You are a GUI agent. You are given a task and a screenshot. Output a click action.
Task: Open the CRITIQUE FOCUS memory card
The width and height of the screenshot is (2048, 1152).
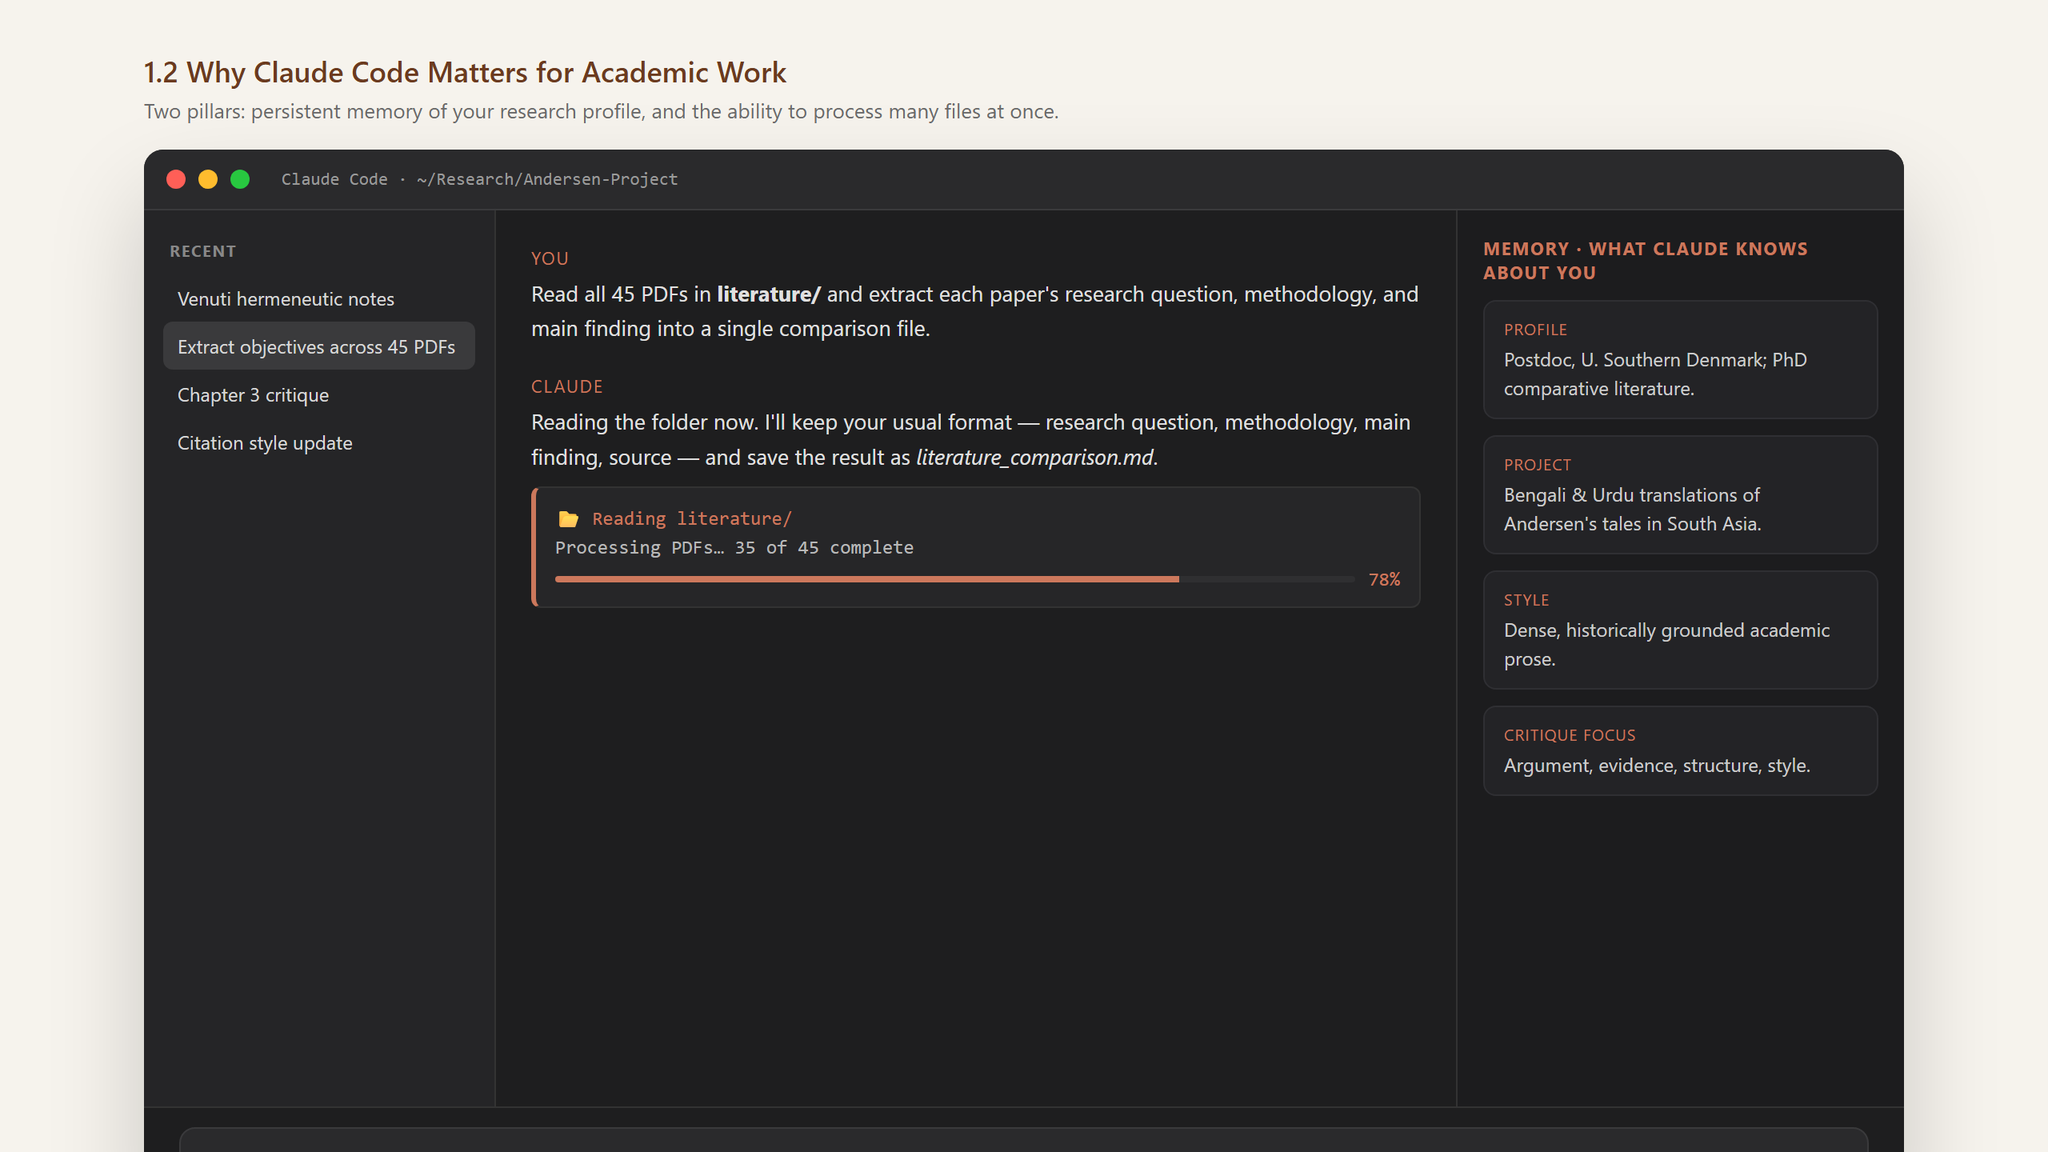pos(1680,751)
